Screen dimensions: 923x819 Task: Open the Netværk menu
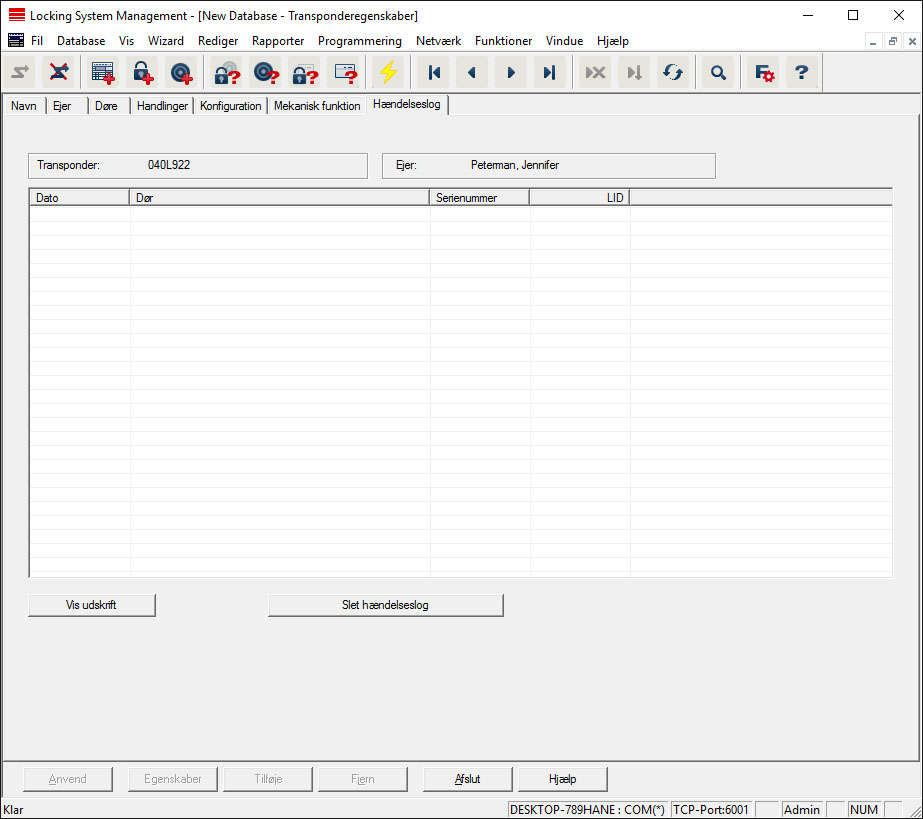tap(438, 41)
